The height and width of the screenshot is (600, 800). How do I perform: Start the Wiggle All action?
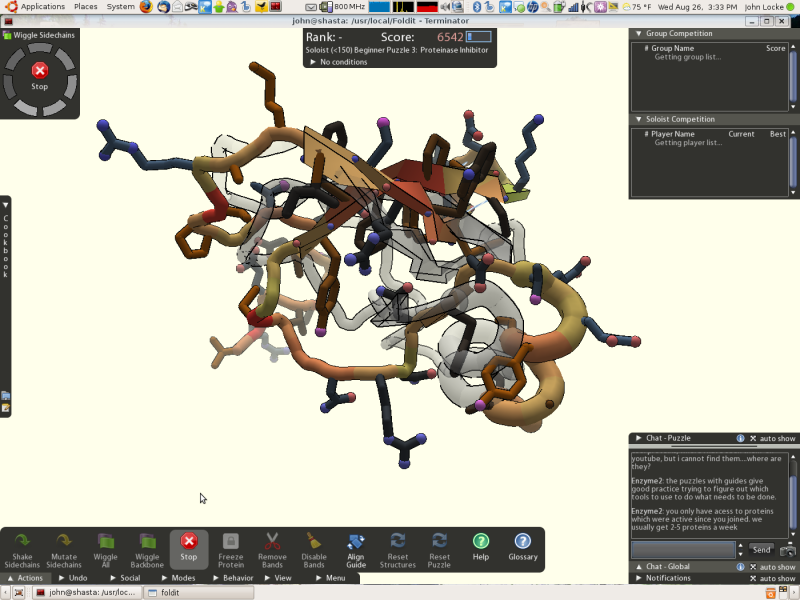pyautogui.click(x=106, y=550)
